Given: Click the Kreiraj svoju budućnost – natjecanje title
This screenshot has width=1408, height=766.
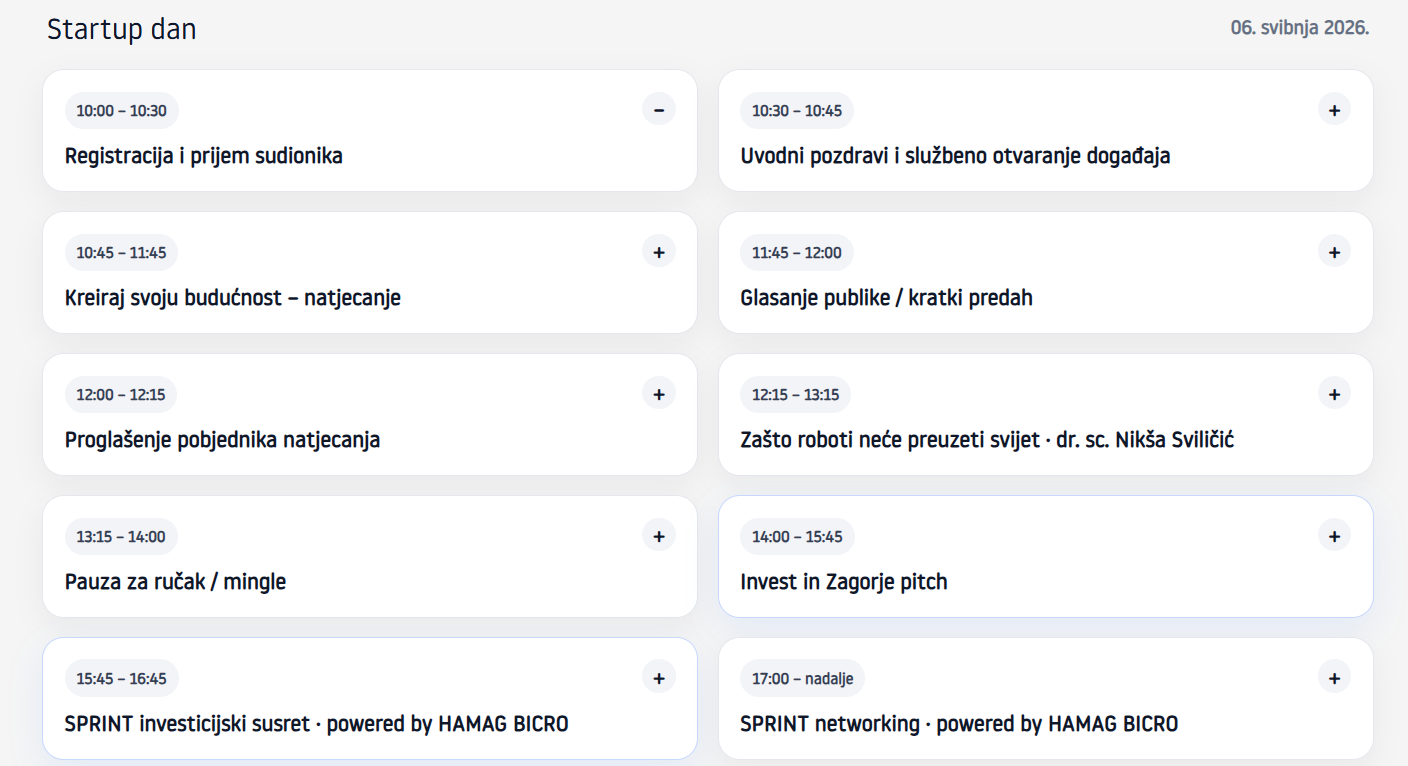Looking at the screenshot, I should click(232, 298).
